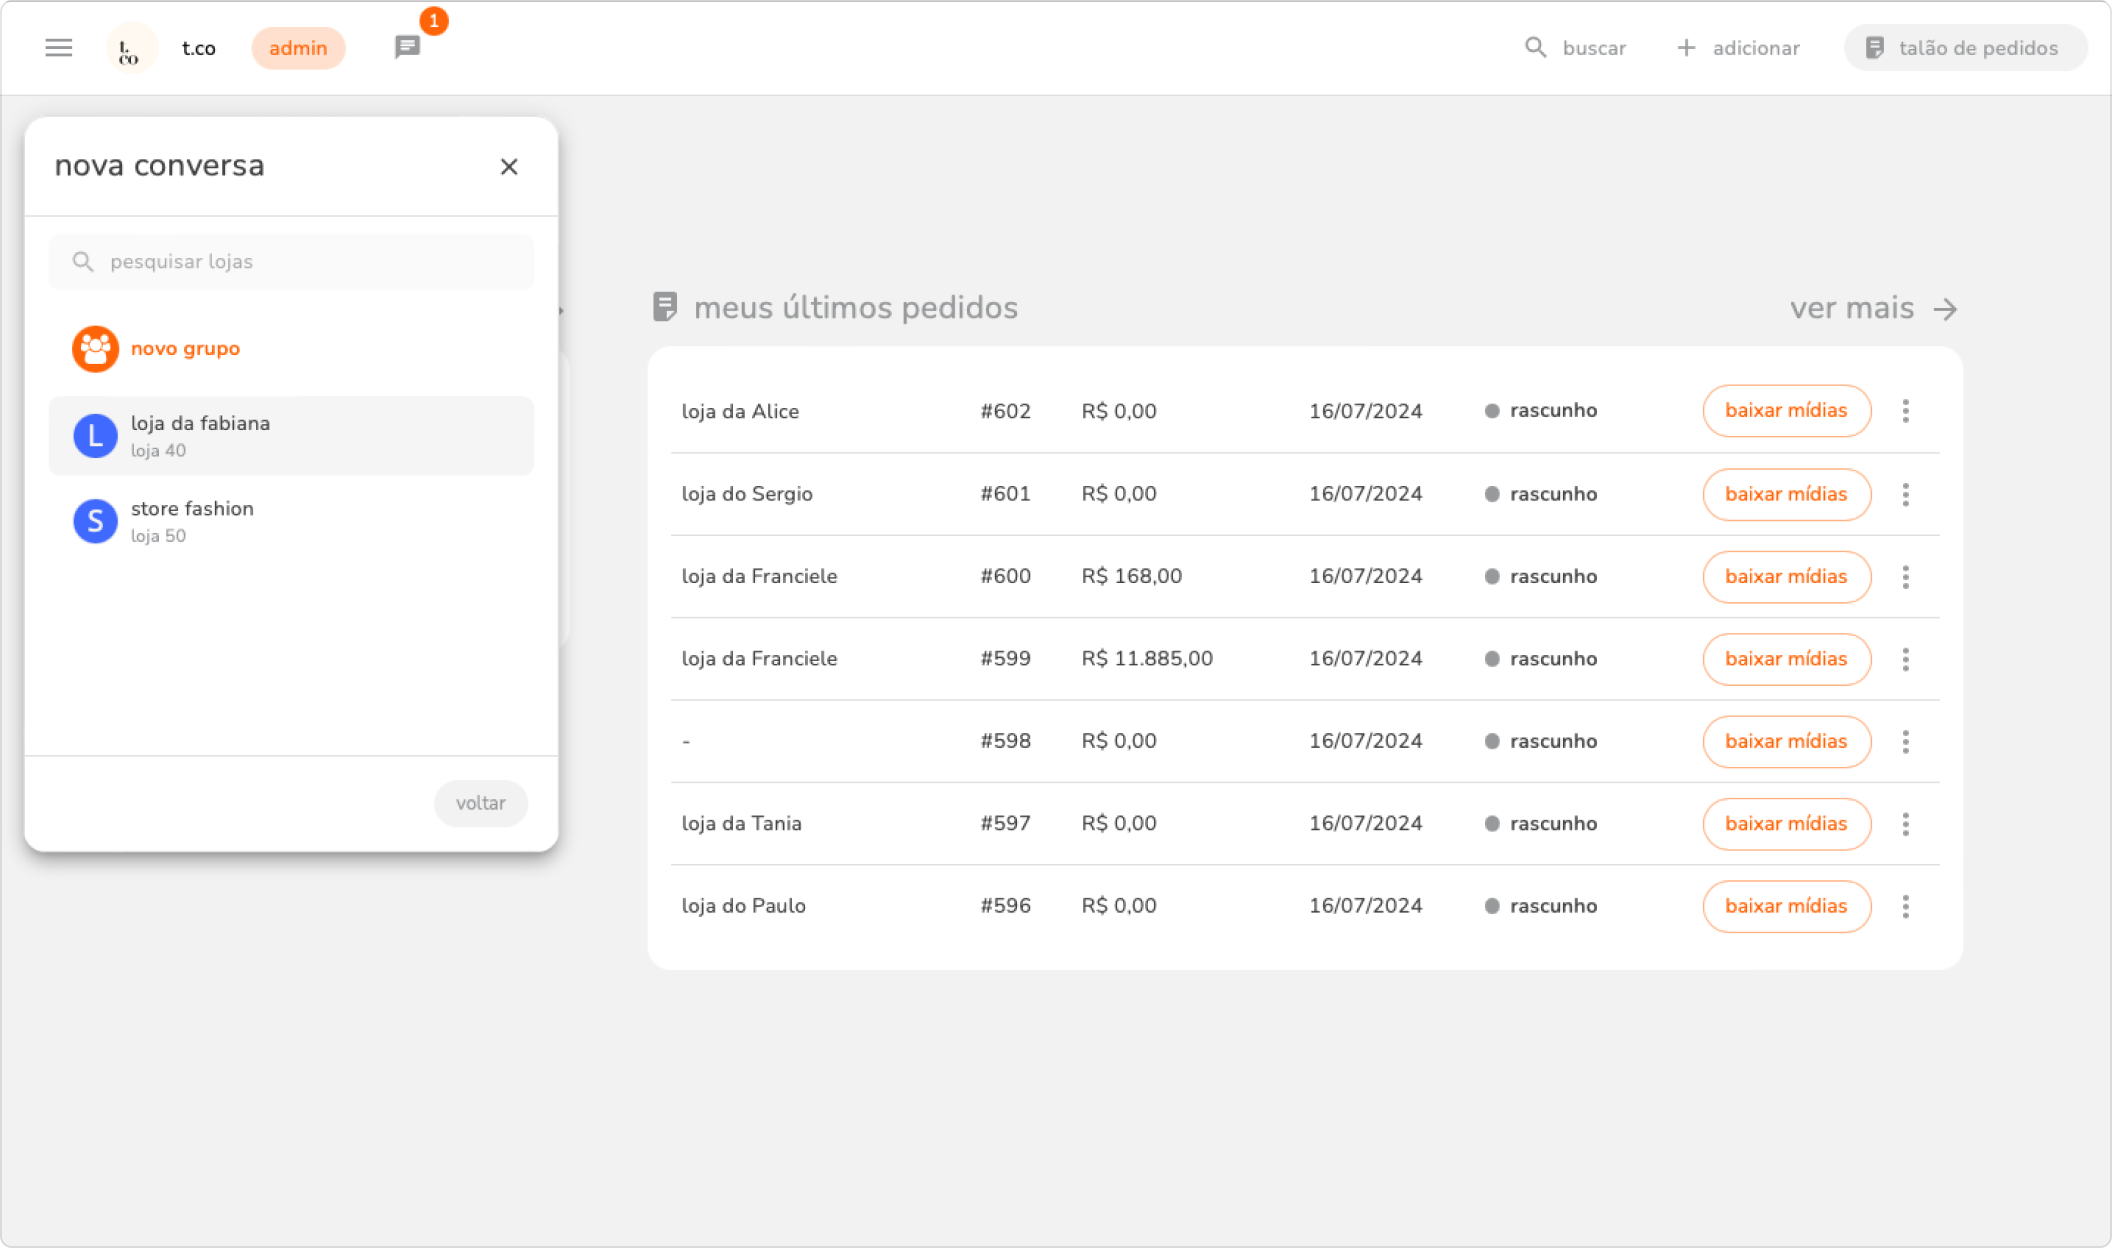2112x1248 pixels.
Task: Click the buscar search icon
Action: tap(1535, 48)
